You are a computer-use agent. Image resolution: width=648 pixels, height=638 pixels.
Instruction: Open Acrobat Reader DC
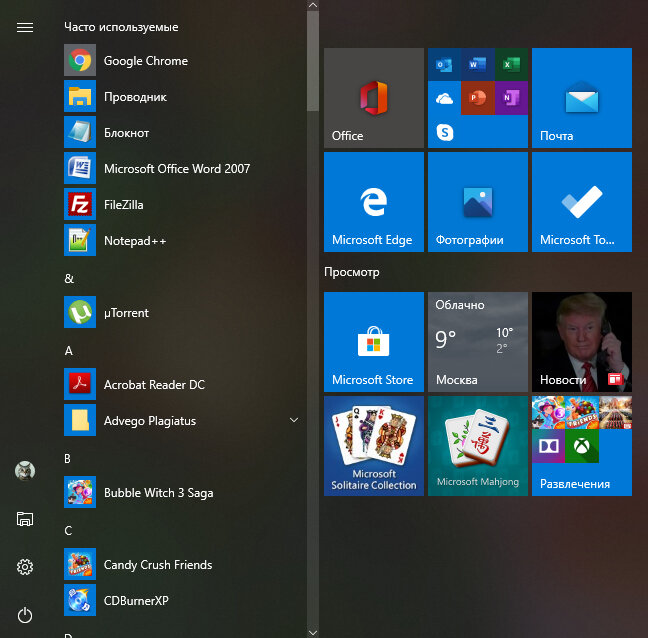click(x=182, y=384)
